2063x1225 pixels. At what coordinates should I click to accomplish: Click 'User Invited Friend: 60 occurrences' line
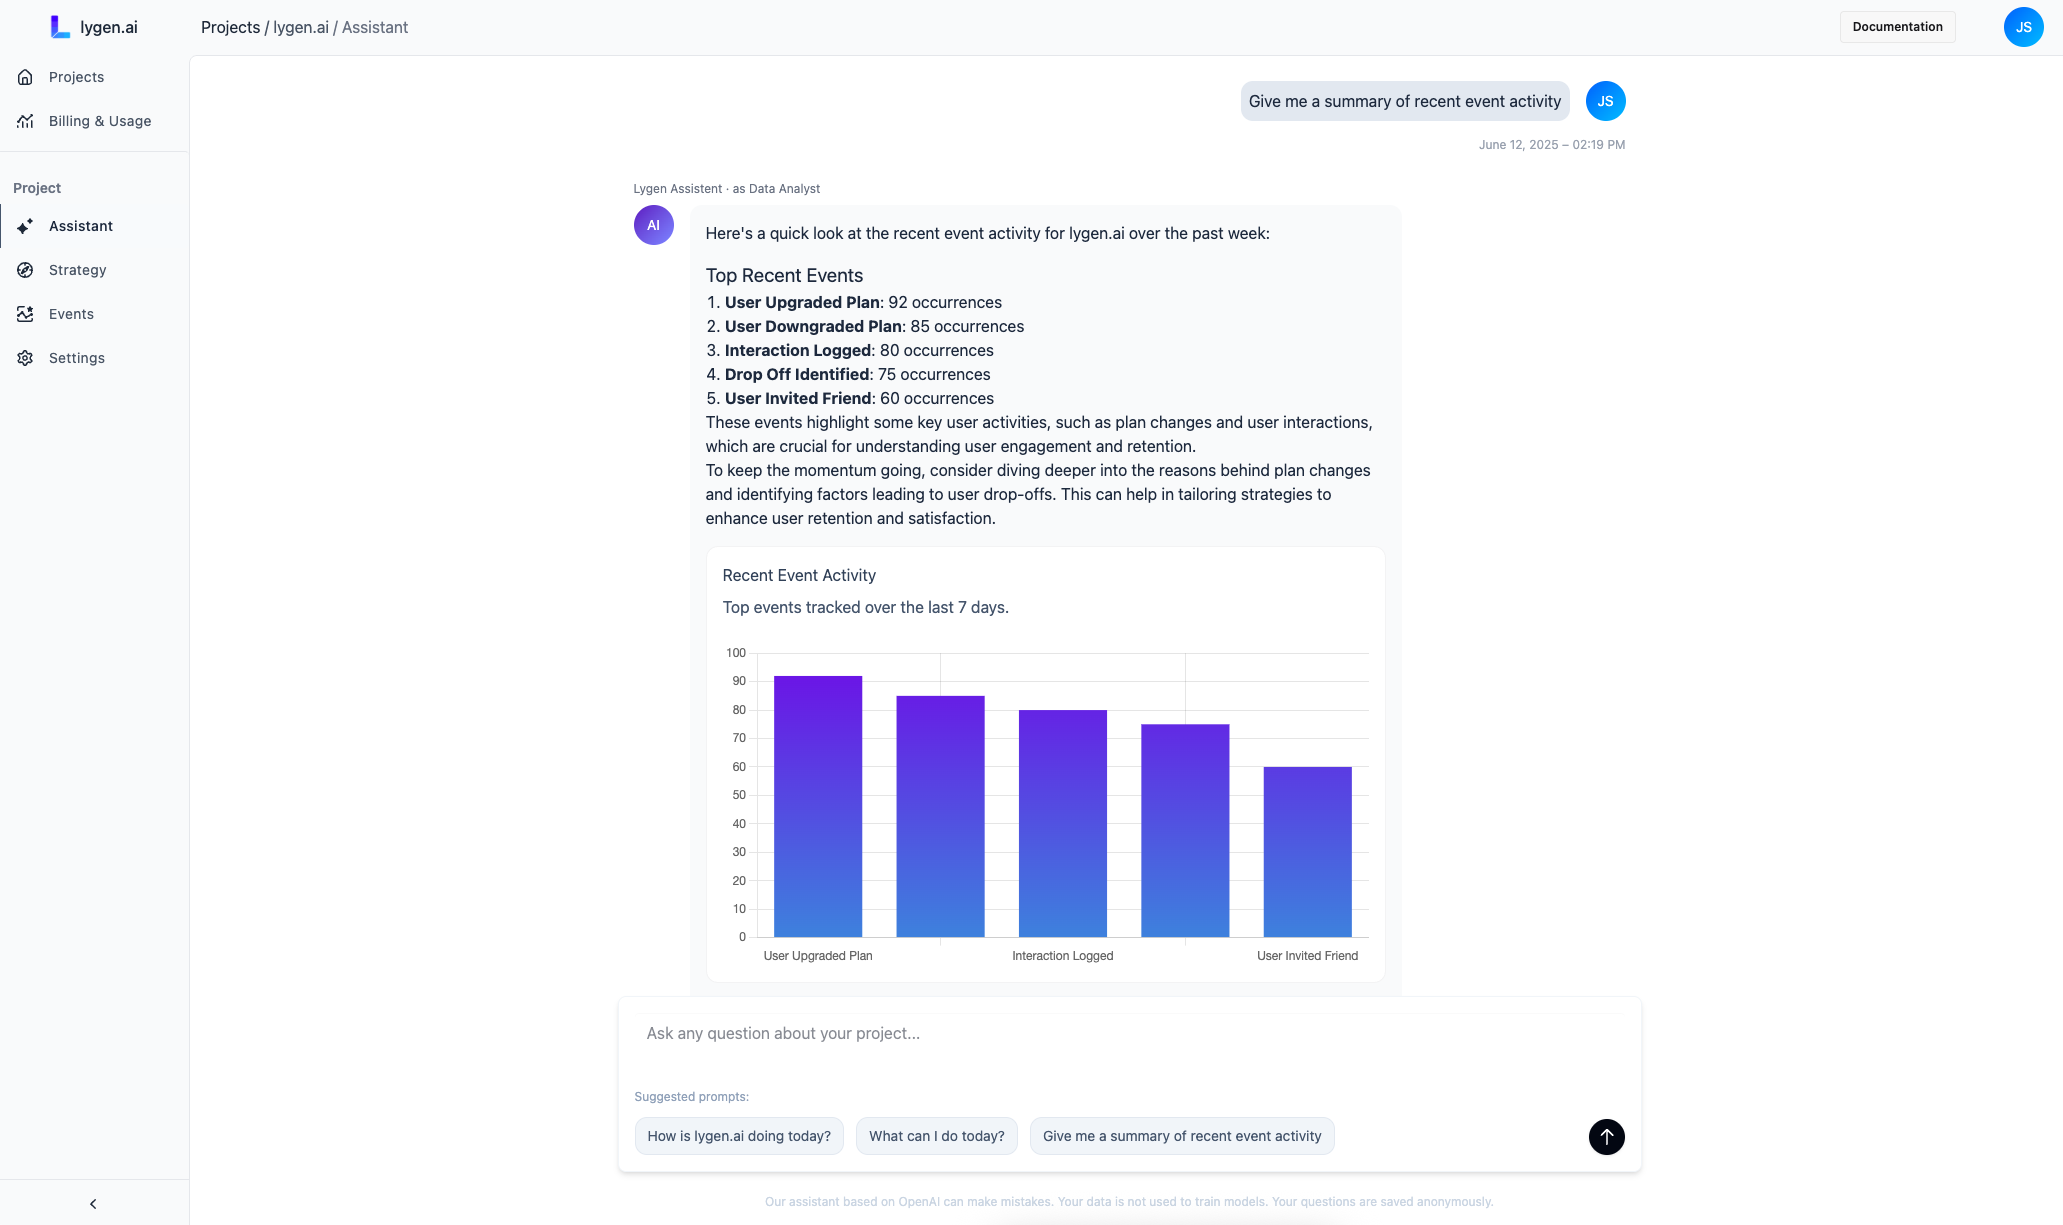point(859,398)
